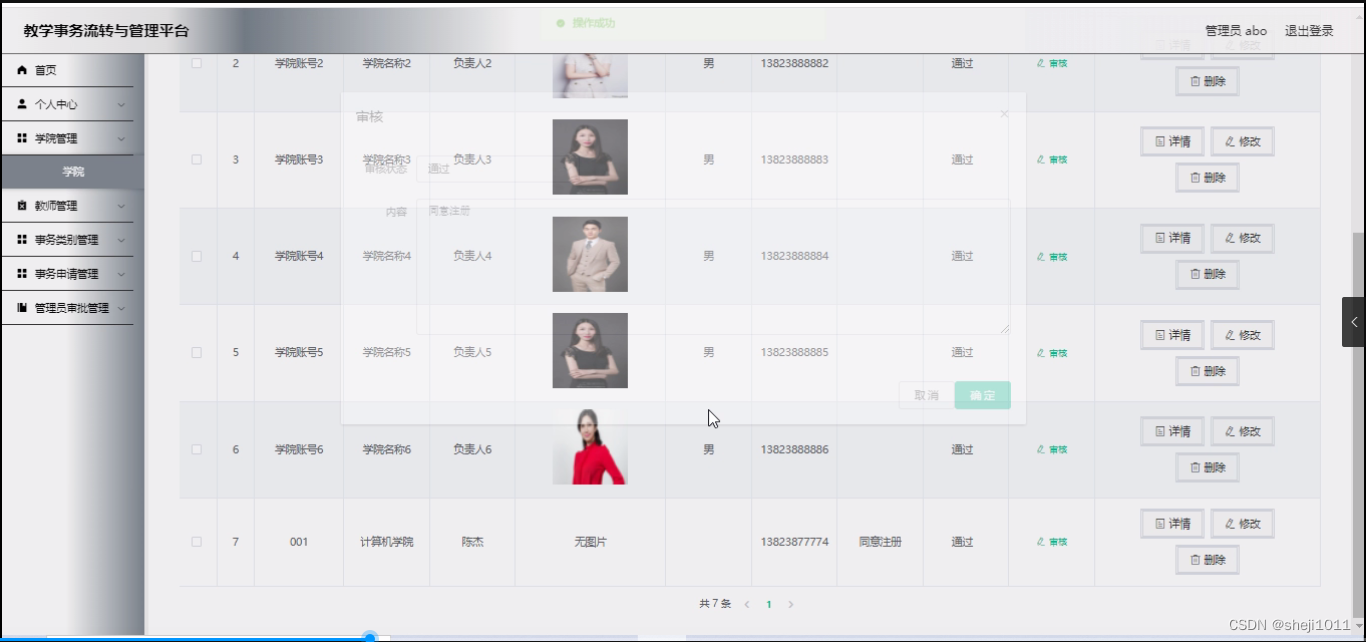This screenshot has height=642, width=1366.
Task: Click 审核 icon link in 学院账号4 row
Action: (1052, 257)
